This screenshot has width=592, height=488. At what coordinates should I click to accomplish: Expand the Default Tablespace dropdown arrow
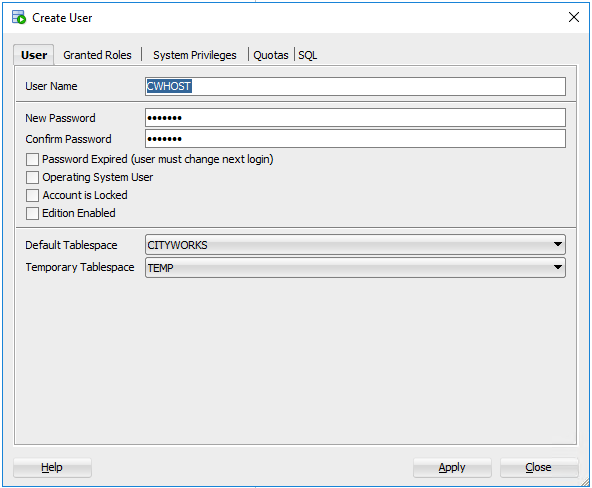[557, 245]
